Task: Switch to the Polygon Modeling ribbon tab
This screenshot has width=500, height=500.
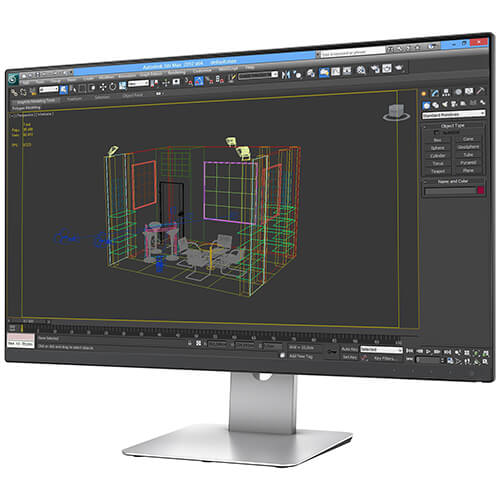Action: pos(26,108)
